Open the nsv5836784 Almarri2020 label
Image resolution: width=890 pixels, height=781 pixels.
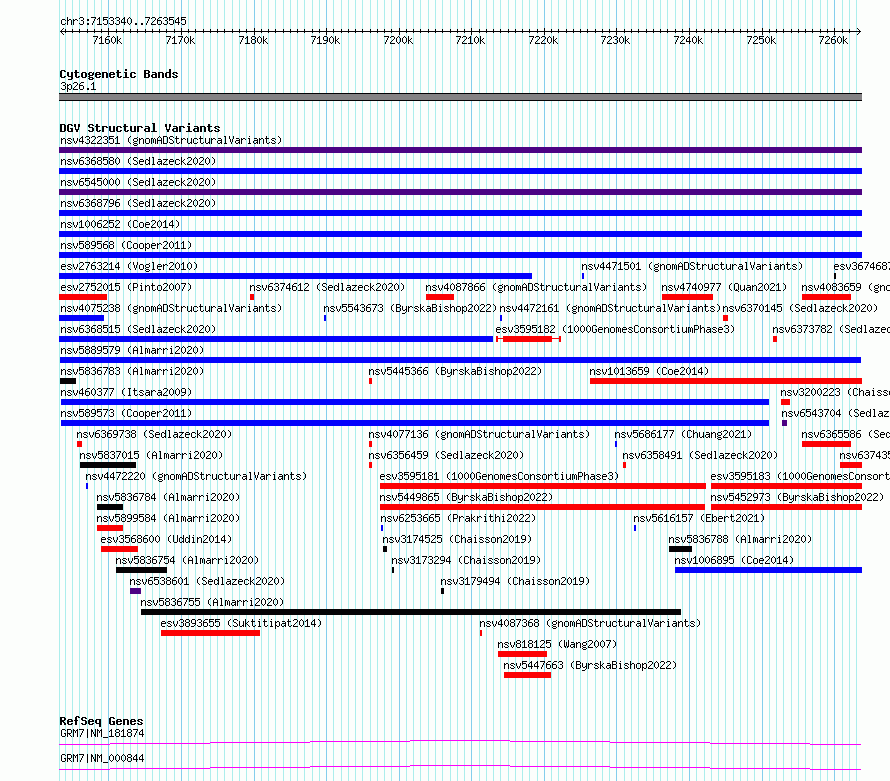coord(168,497)
